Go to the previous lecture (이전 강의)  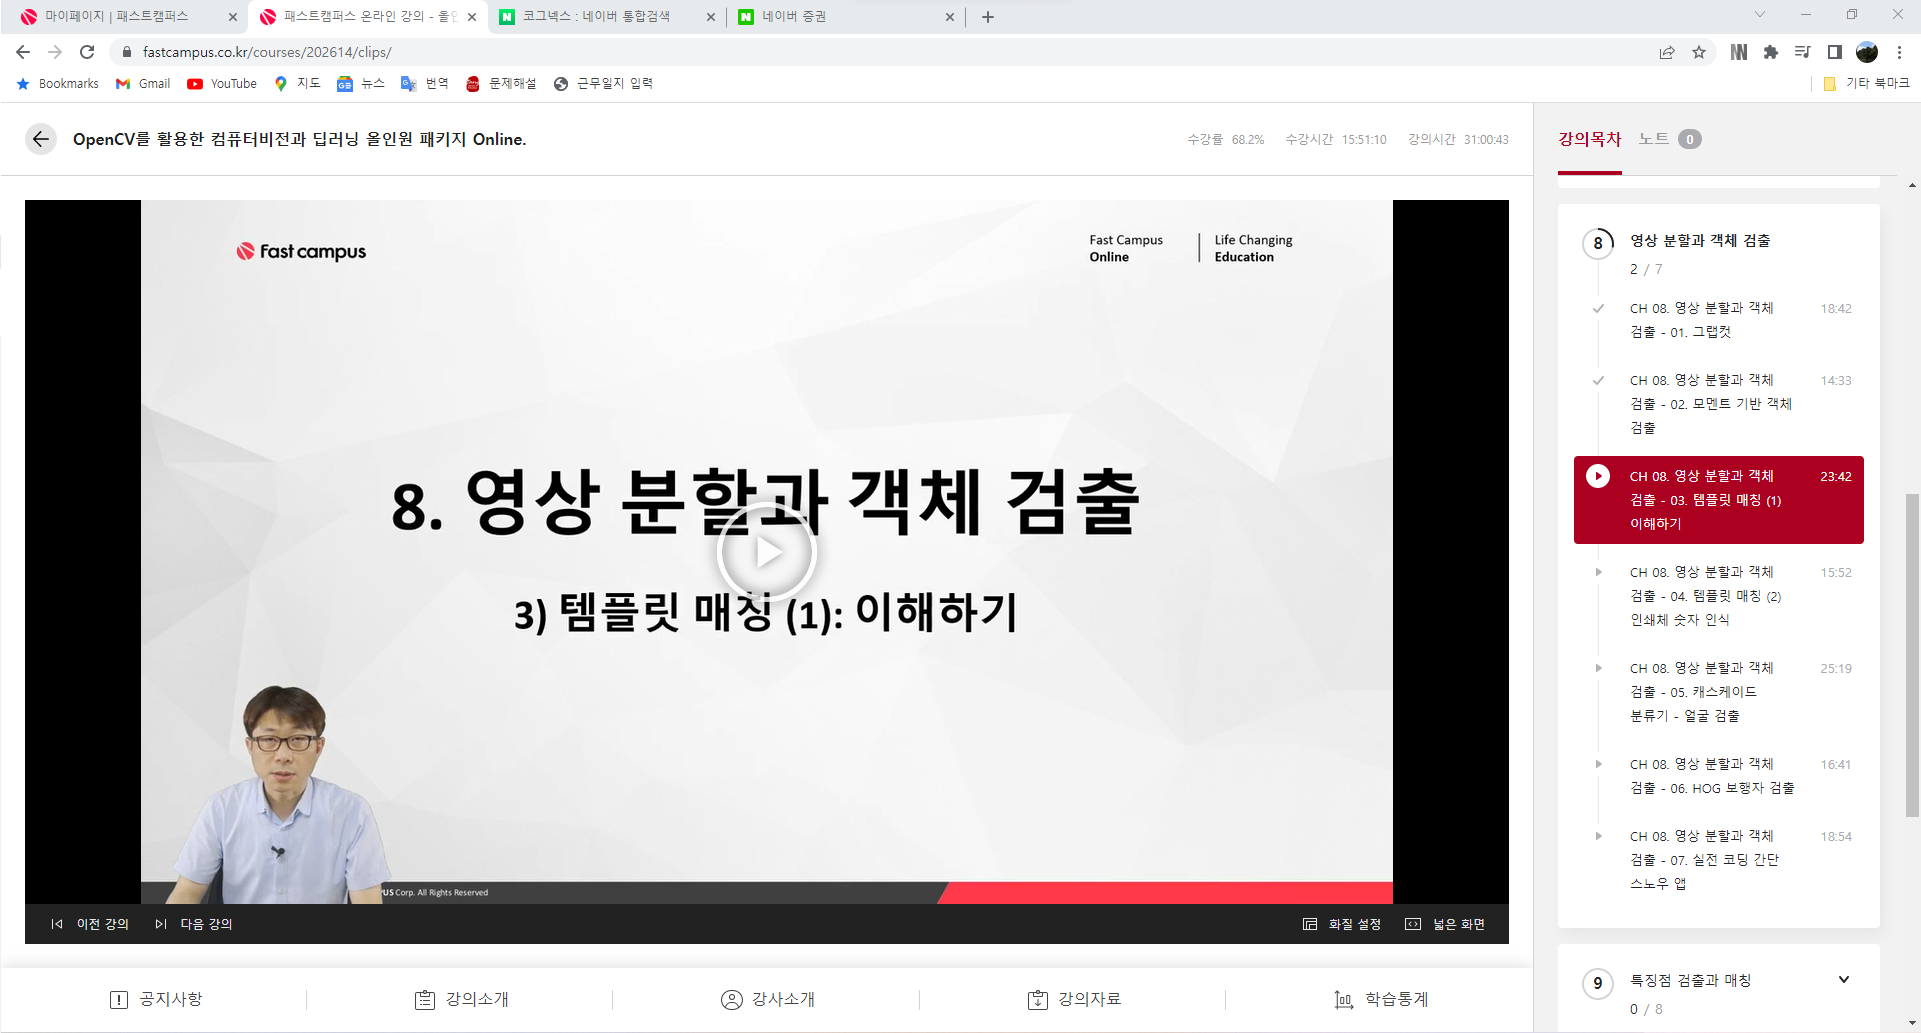(90, 924)
